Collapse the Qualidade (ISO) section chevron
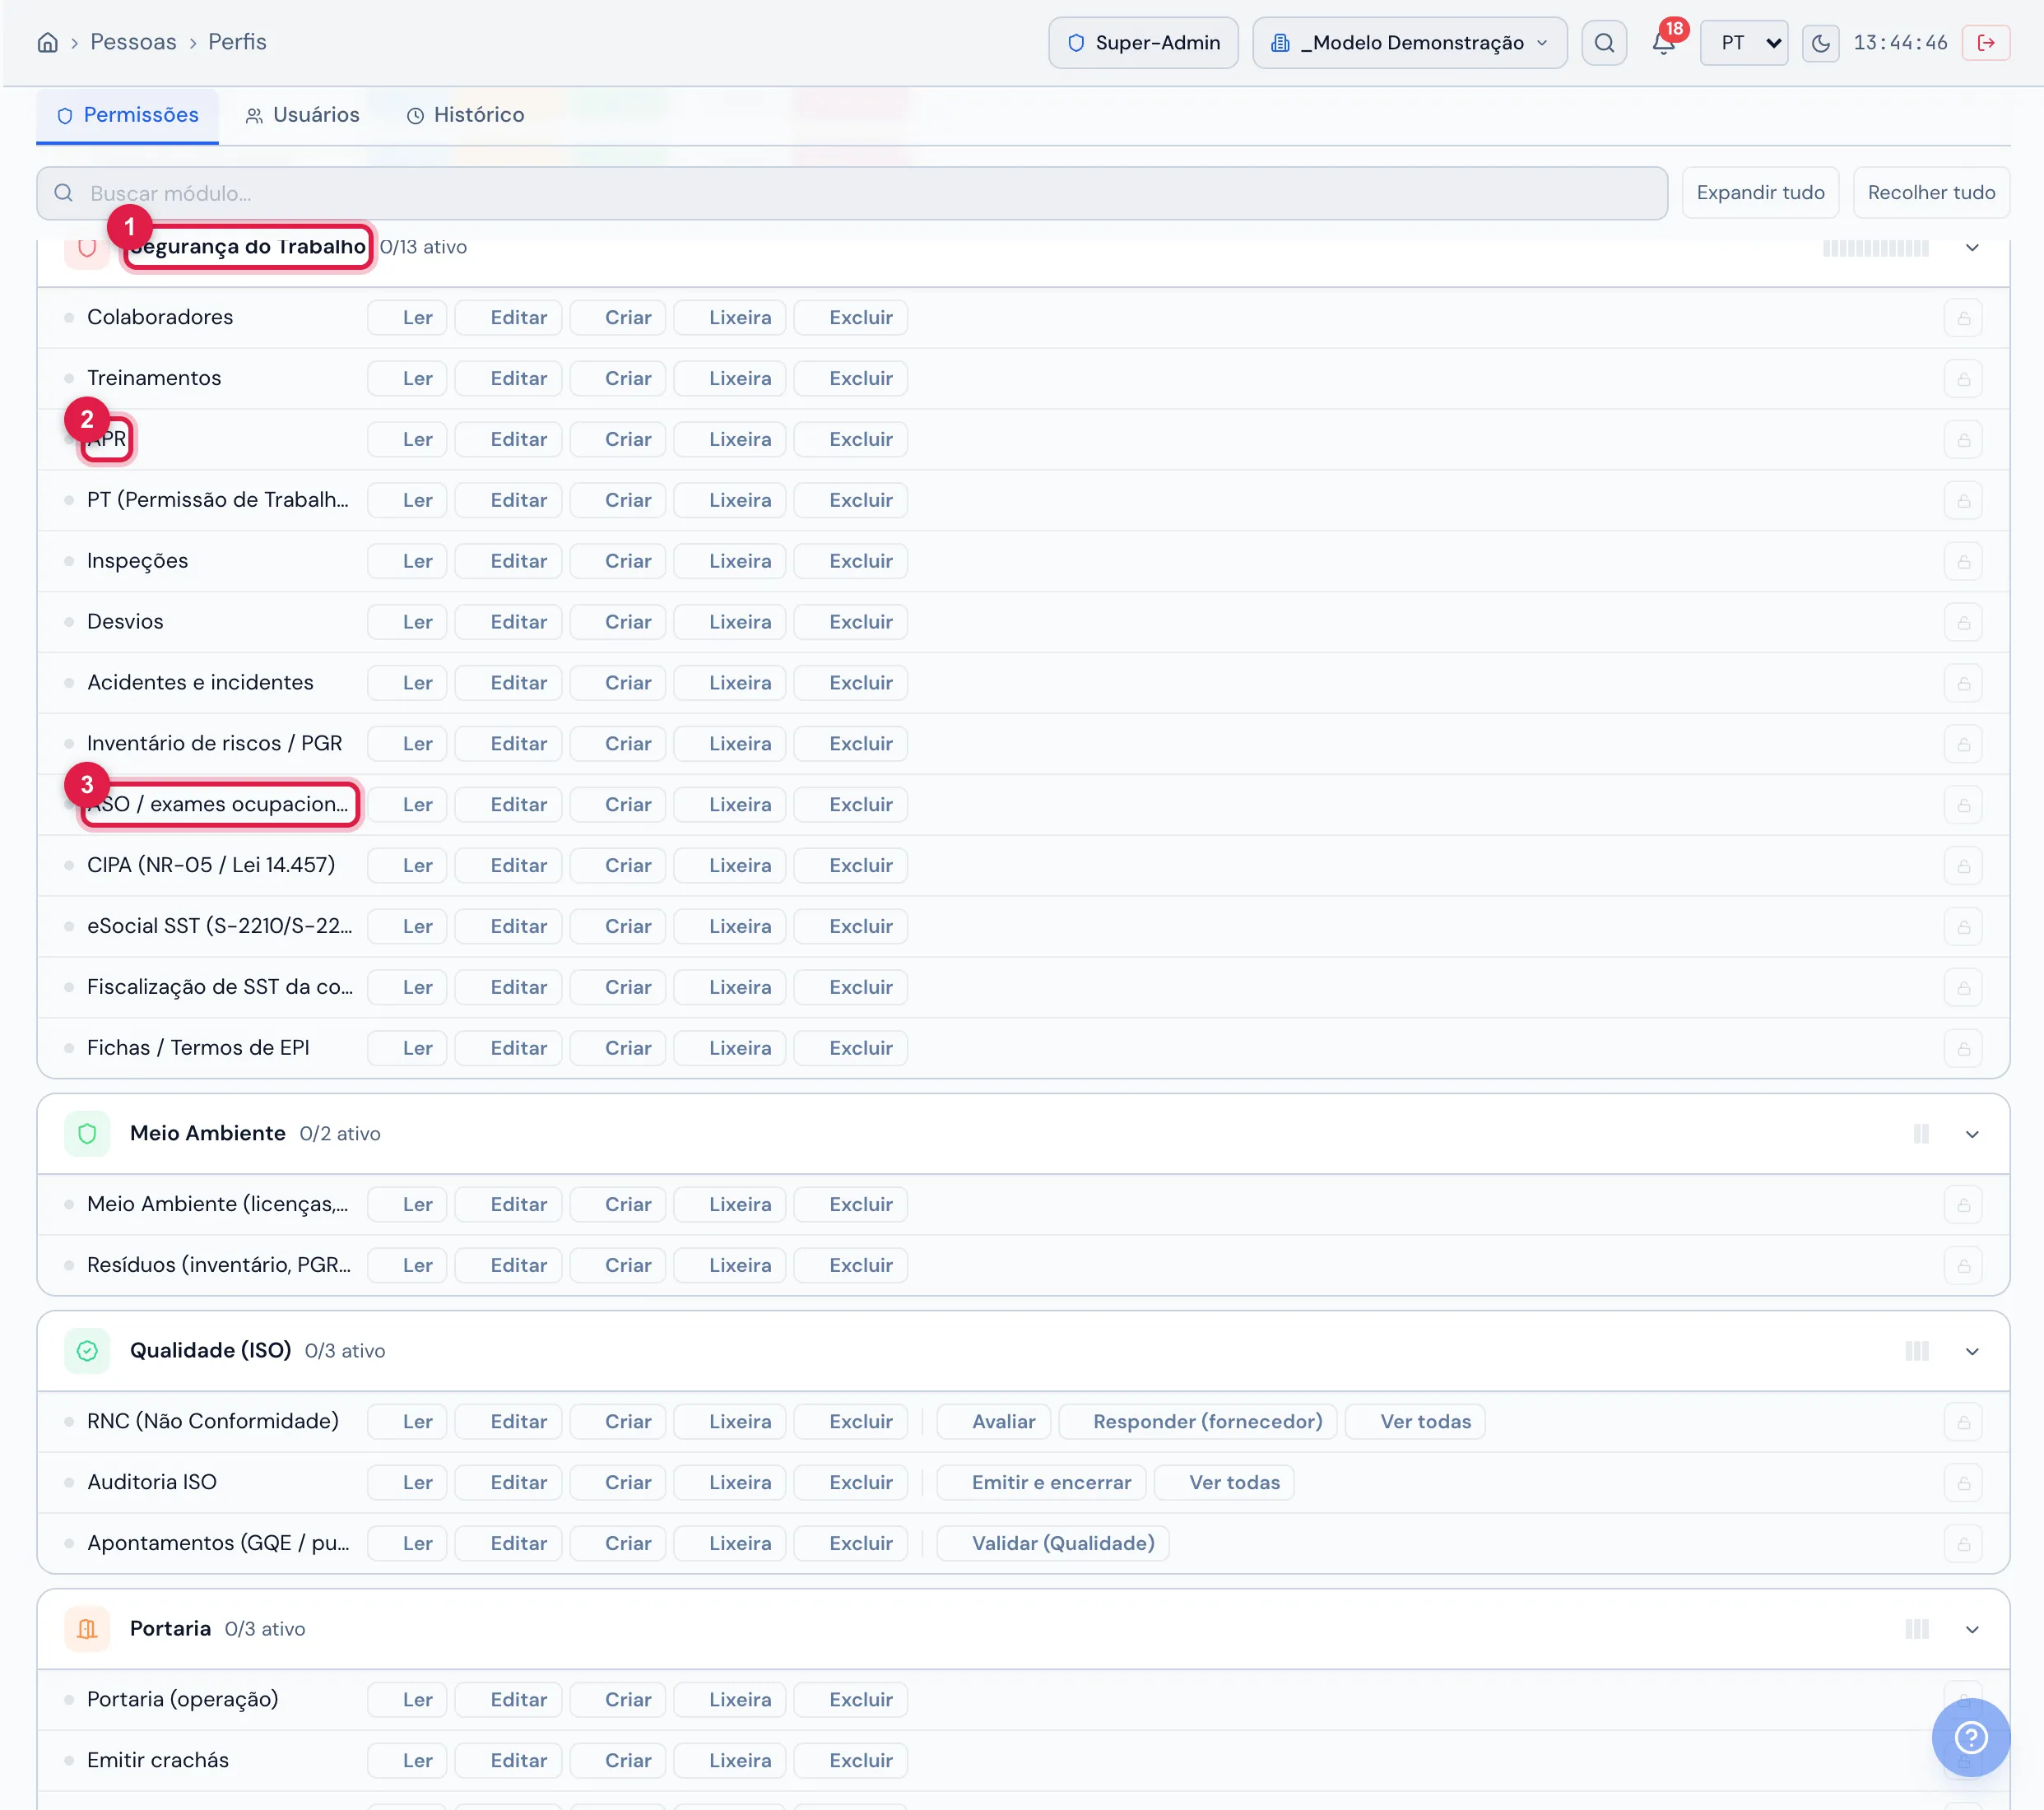2044x1810 pixels. (x=1972, y=1351)
